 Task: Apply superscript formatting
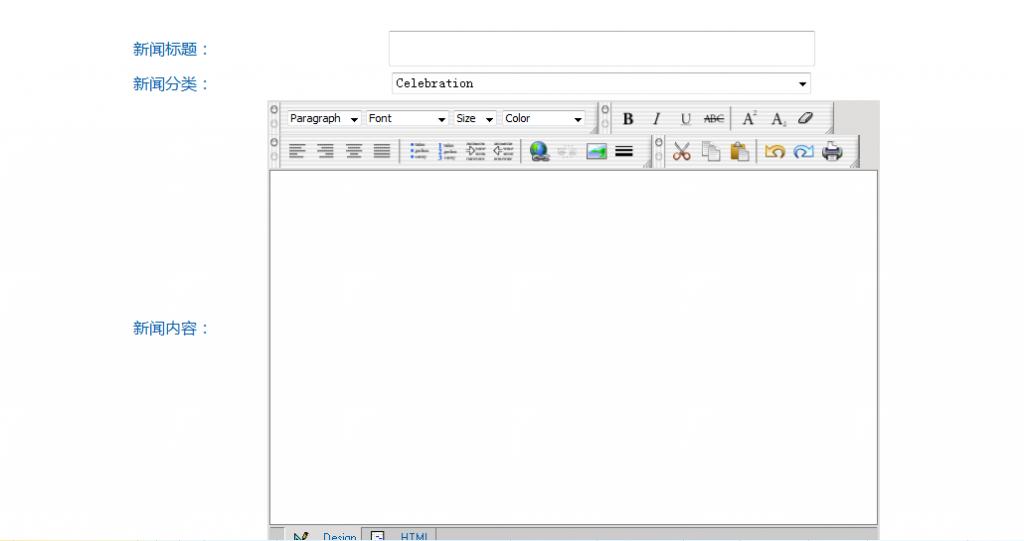[748, 119]
